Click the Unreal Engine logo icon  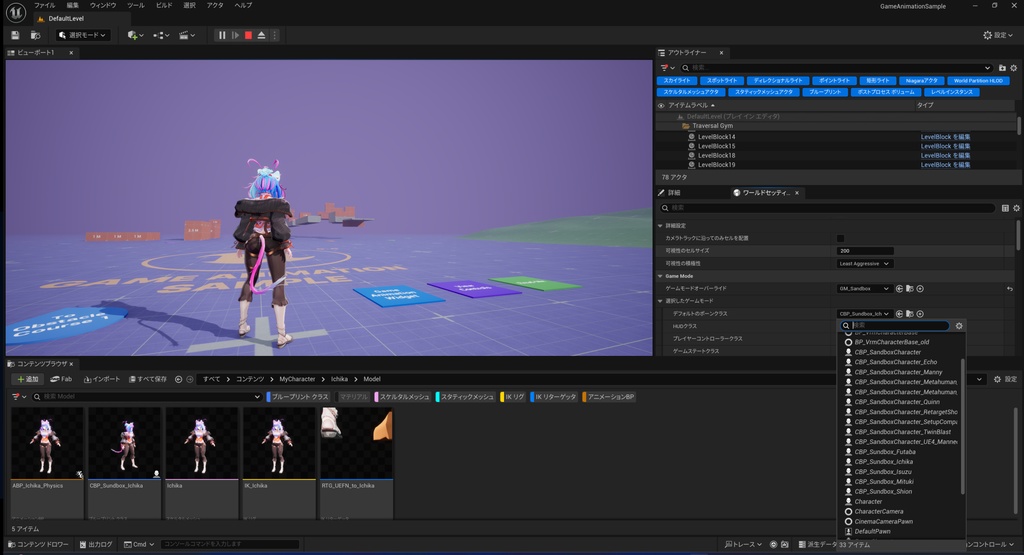(16, 12)
